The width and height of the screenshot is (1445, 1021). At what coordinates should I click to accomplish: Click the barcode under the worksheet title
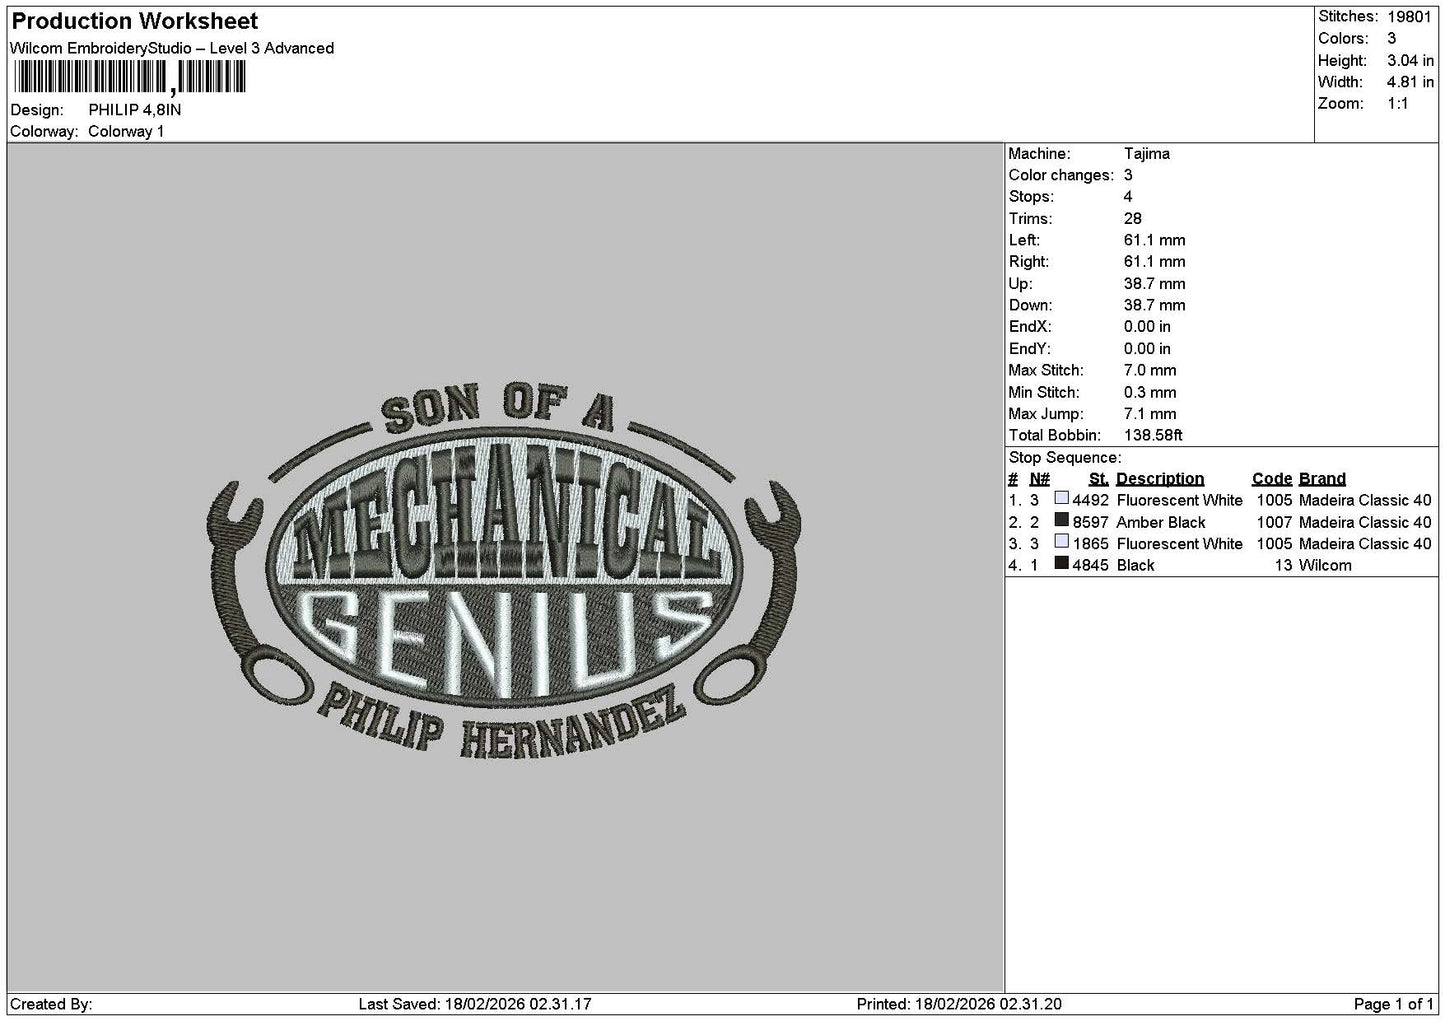128,78
